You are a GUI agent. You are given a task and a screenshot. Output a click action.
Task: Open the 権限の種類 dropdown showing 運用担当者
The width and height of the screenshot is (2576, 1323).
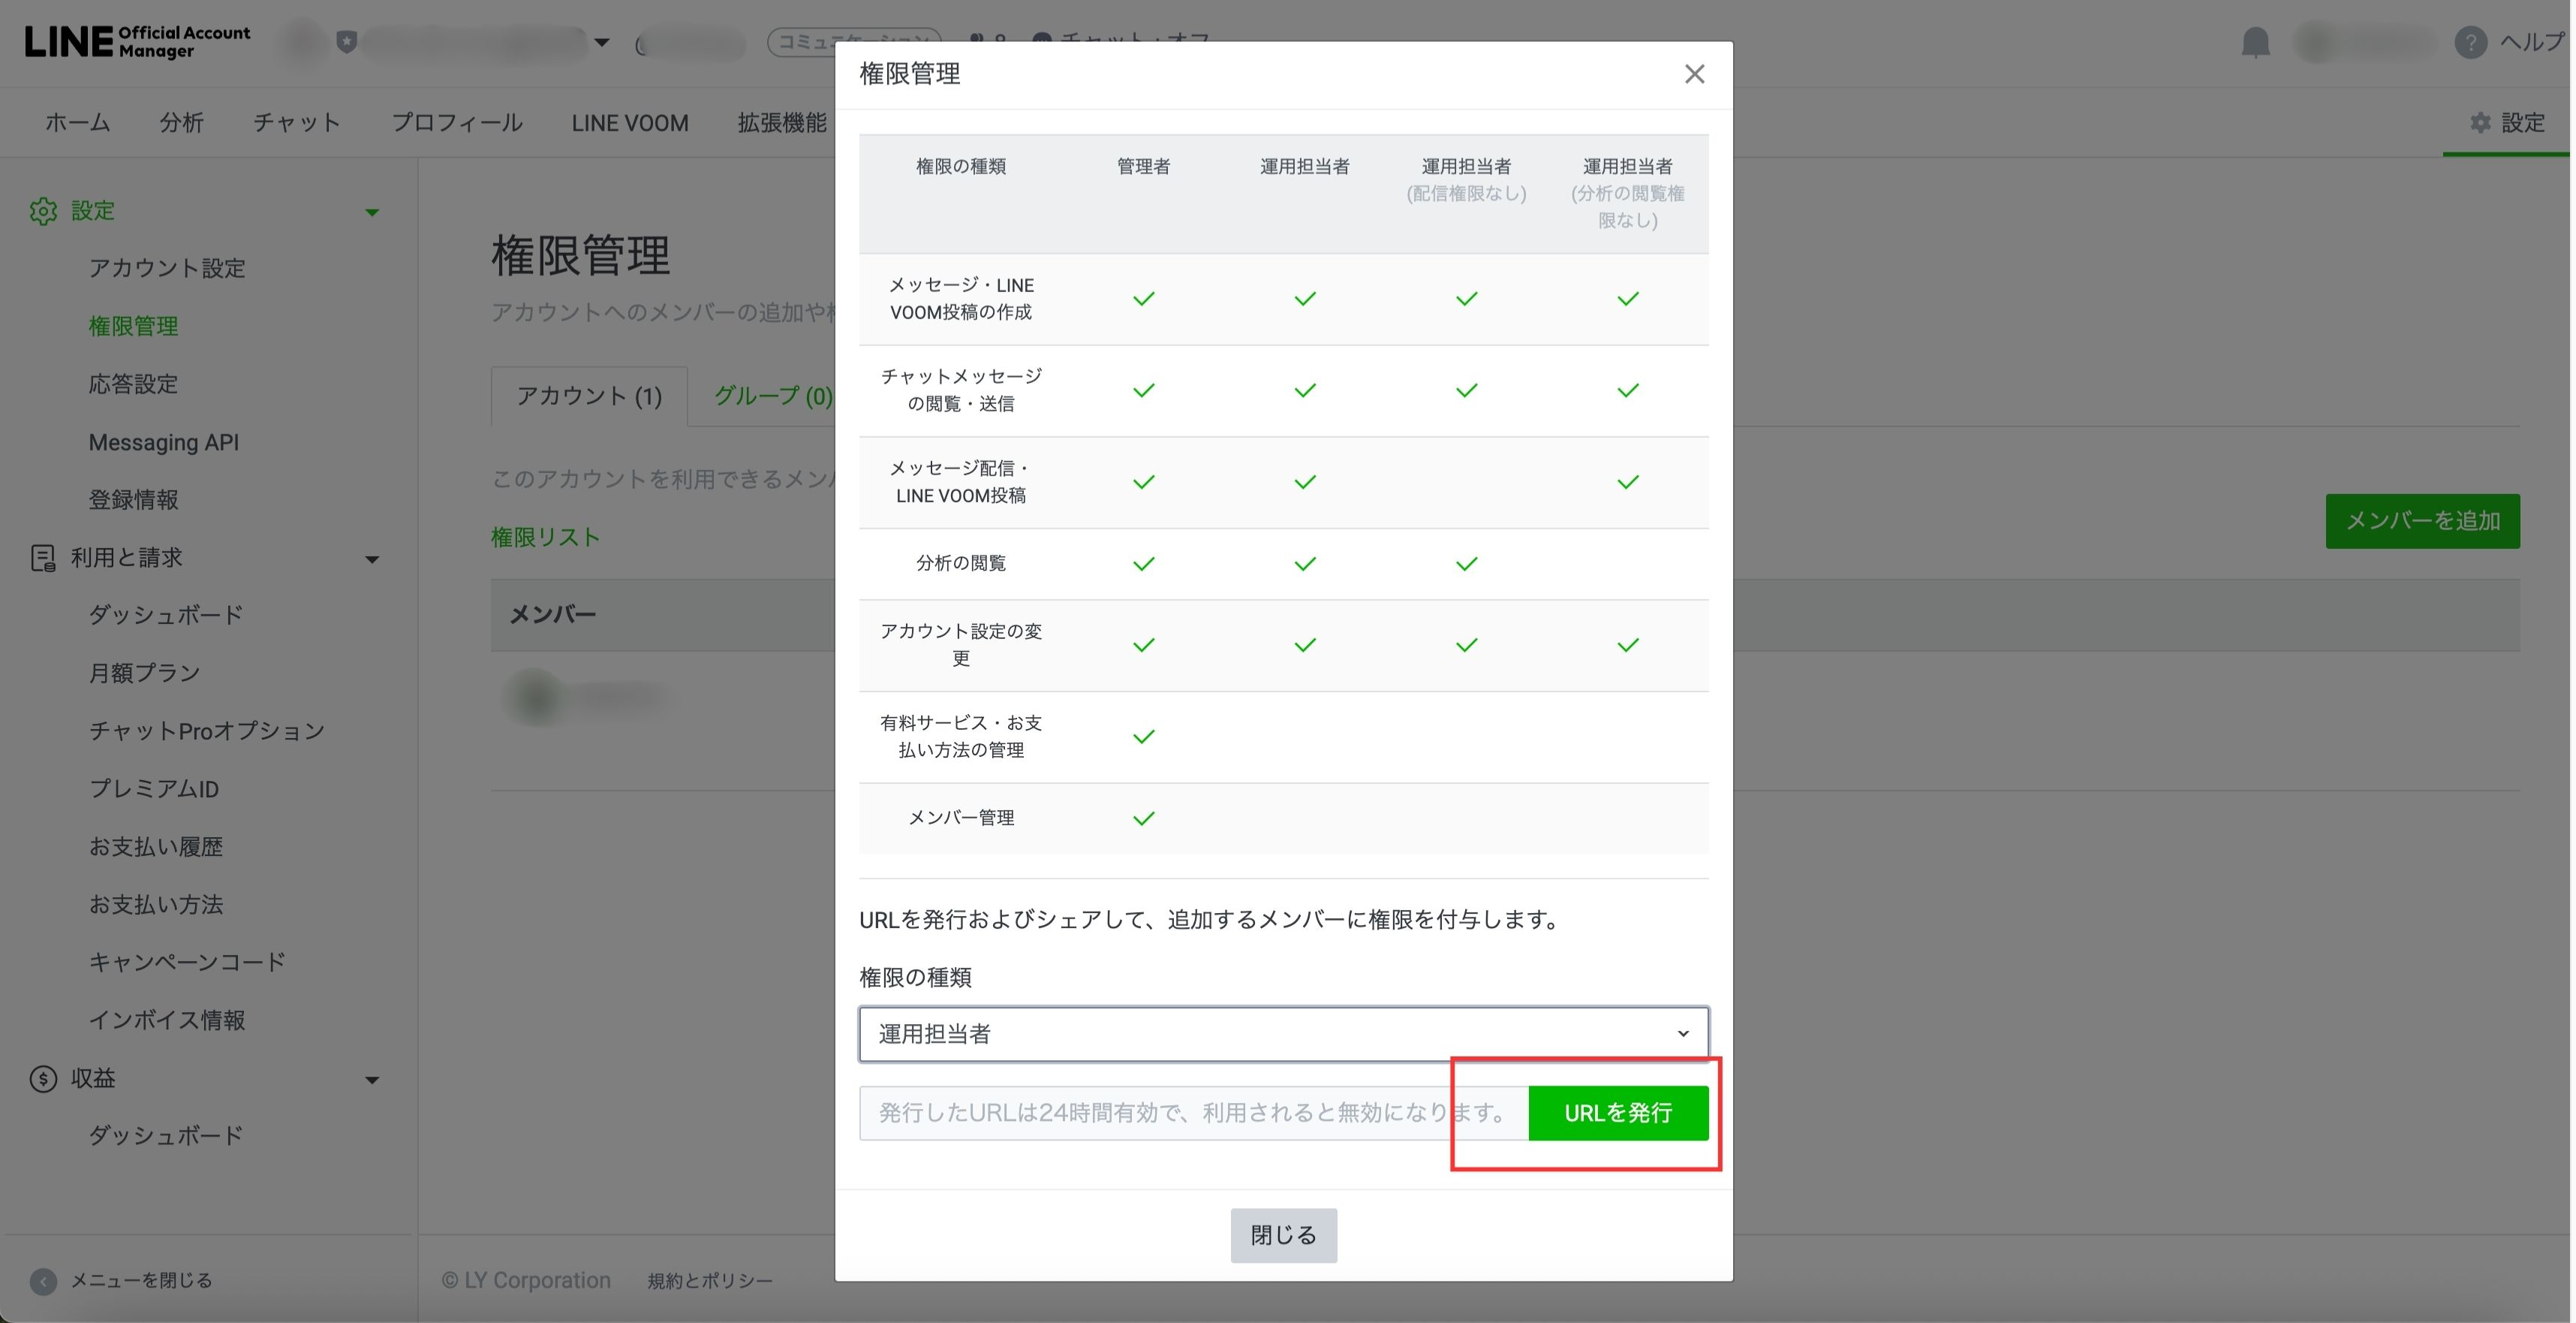1283,1034
